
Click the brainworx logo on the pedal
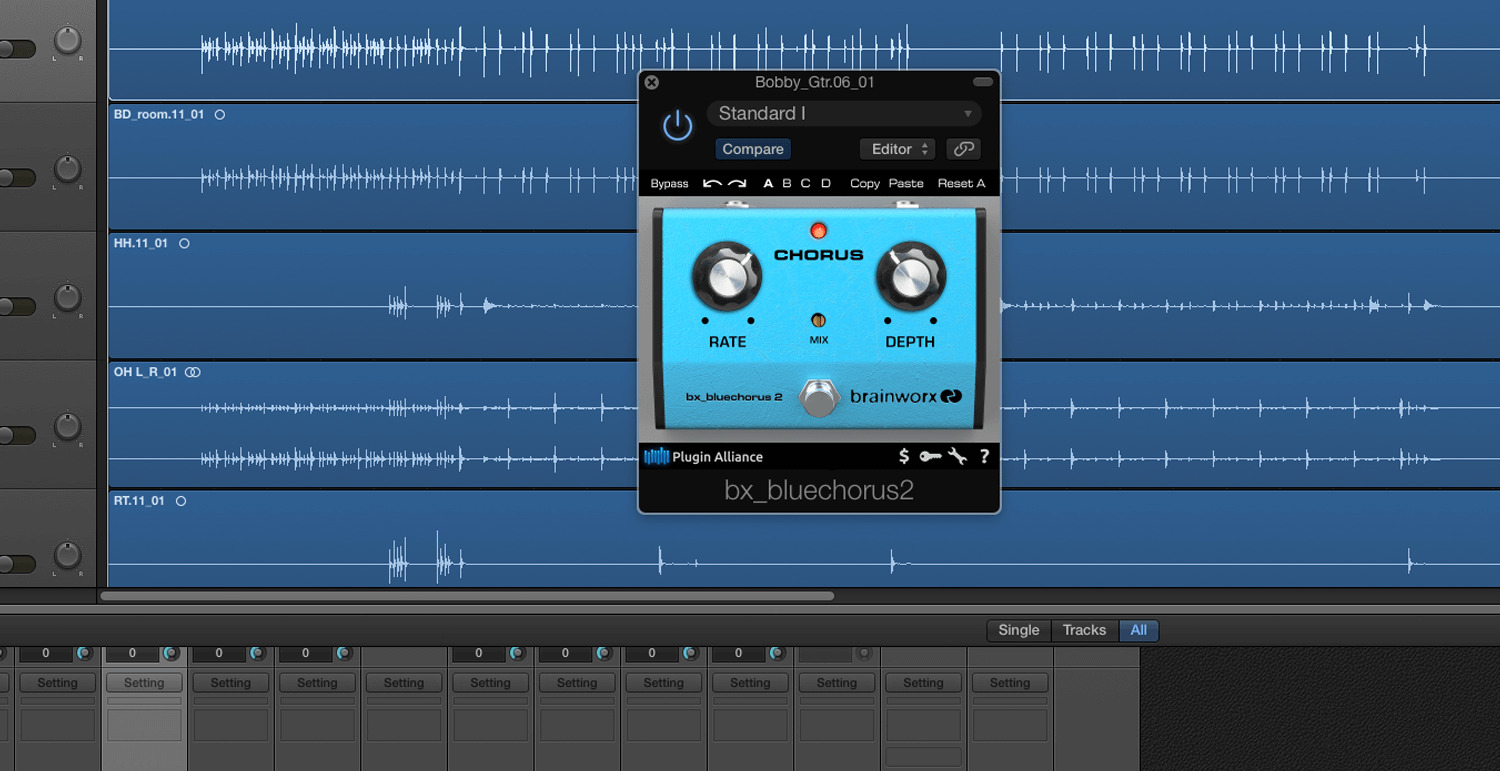click(x=906, y=396)
